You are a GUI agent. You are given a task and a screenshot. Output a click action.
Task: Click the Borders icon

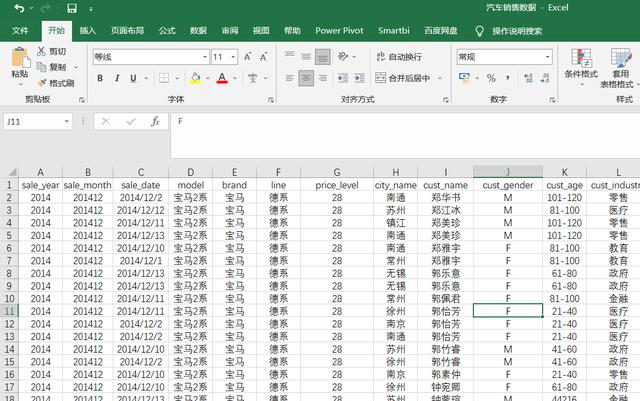click(164, 78)
